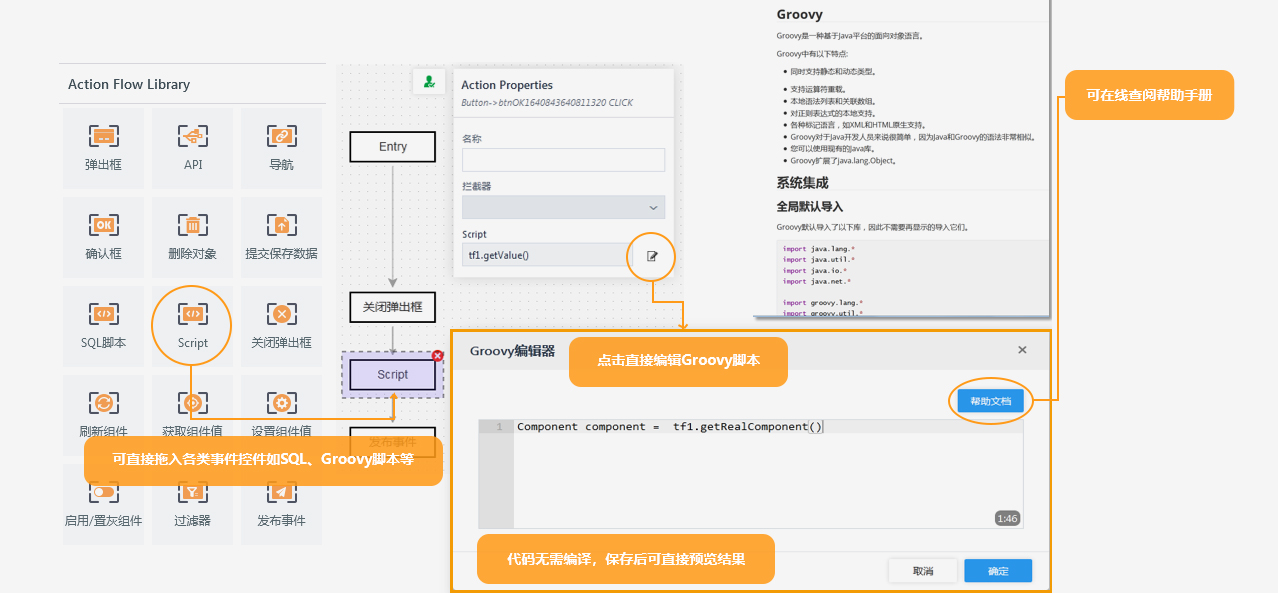The height and width of the screenshot is (593, 1278).
Task: Open the script edit pencil icon
Action: point(652,256)
